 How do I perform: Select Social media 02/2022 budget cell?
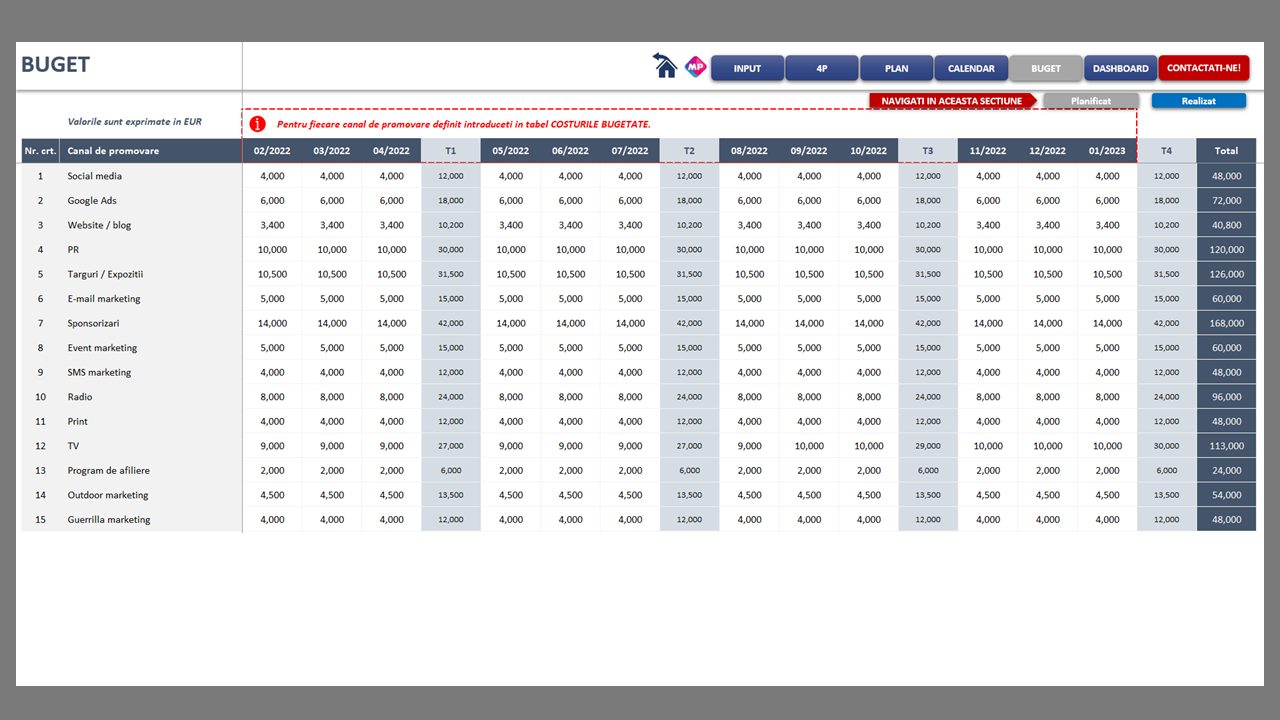tap(272, 176)
